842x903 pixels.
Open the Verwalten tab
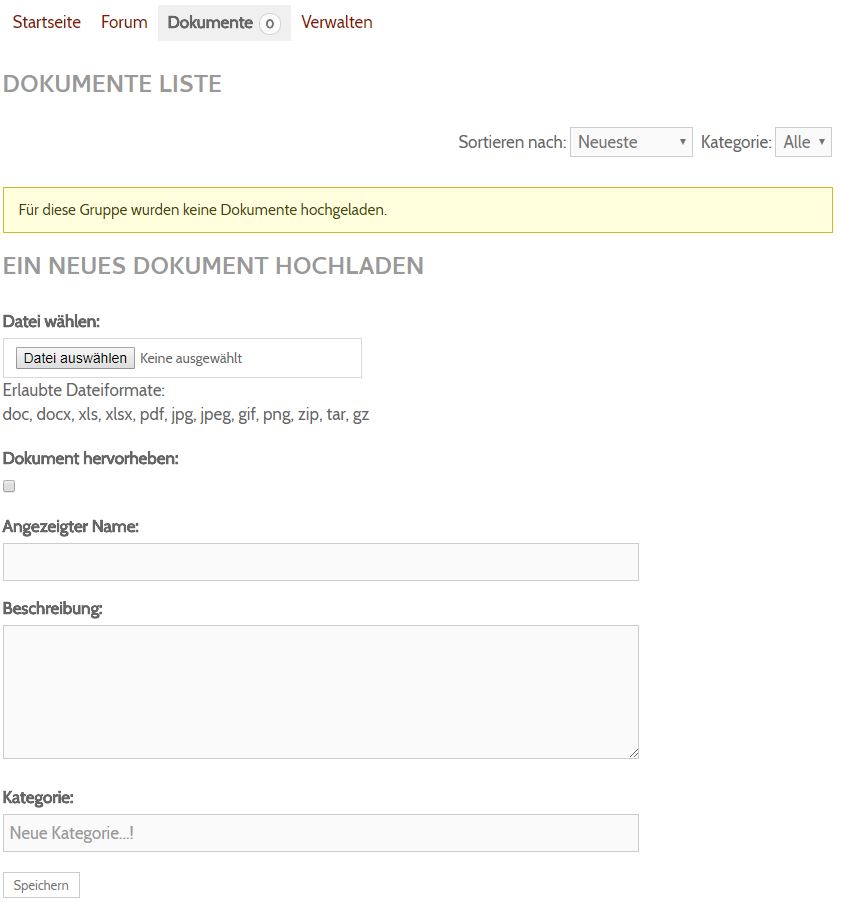(337, 22)
